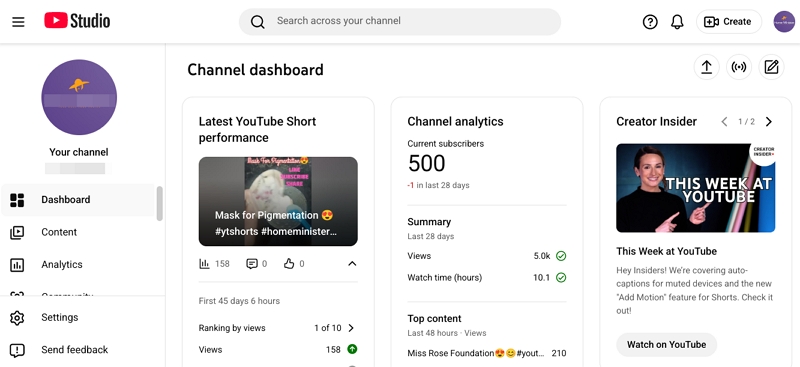Click the Channel analytics heading
Screen dimensions: 800x367
click(455, 121)
